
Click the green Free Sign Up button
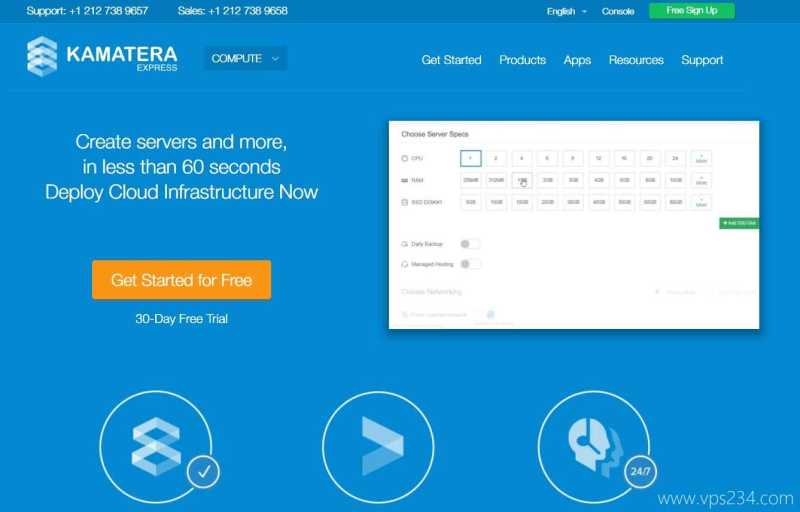(691, 11)
